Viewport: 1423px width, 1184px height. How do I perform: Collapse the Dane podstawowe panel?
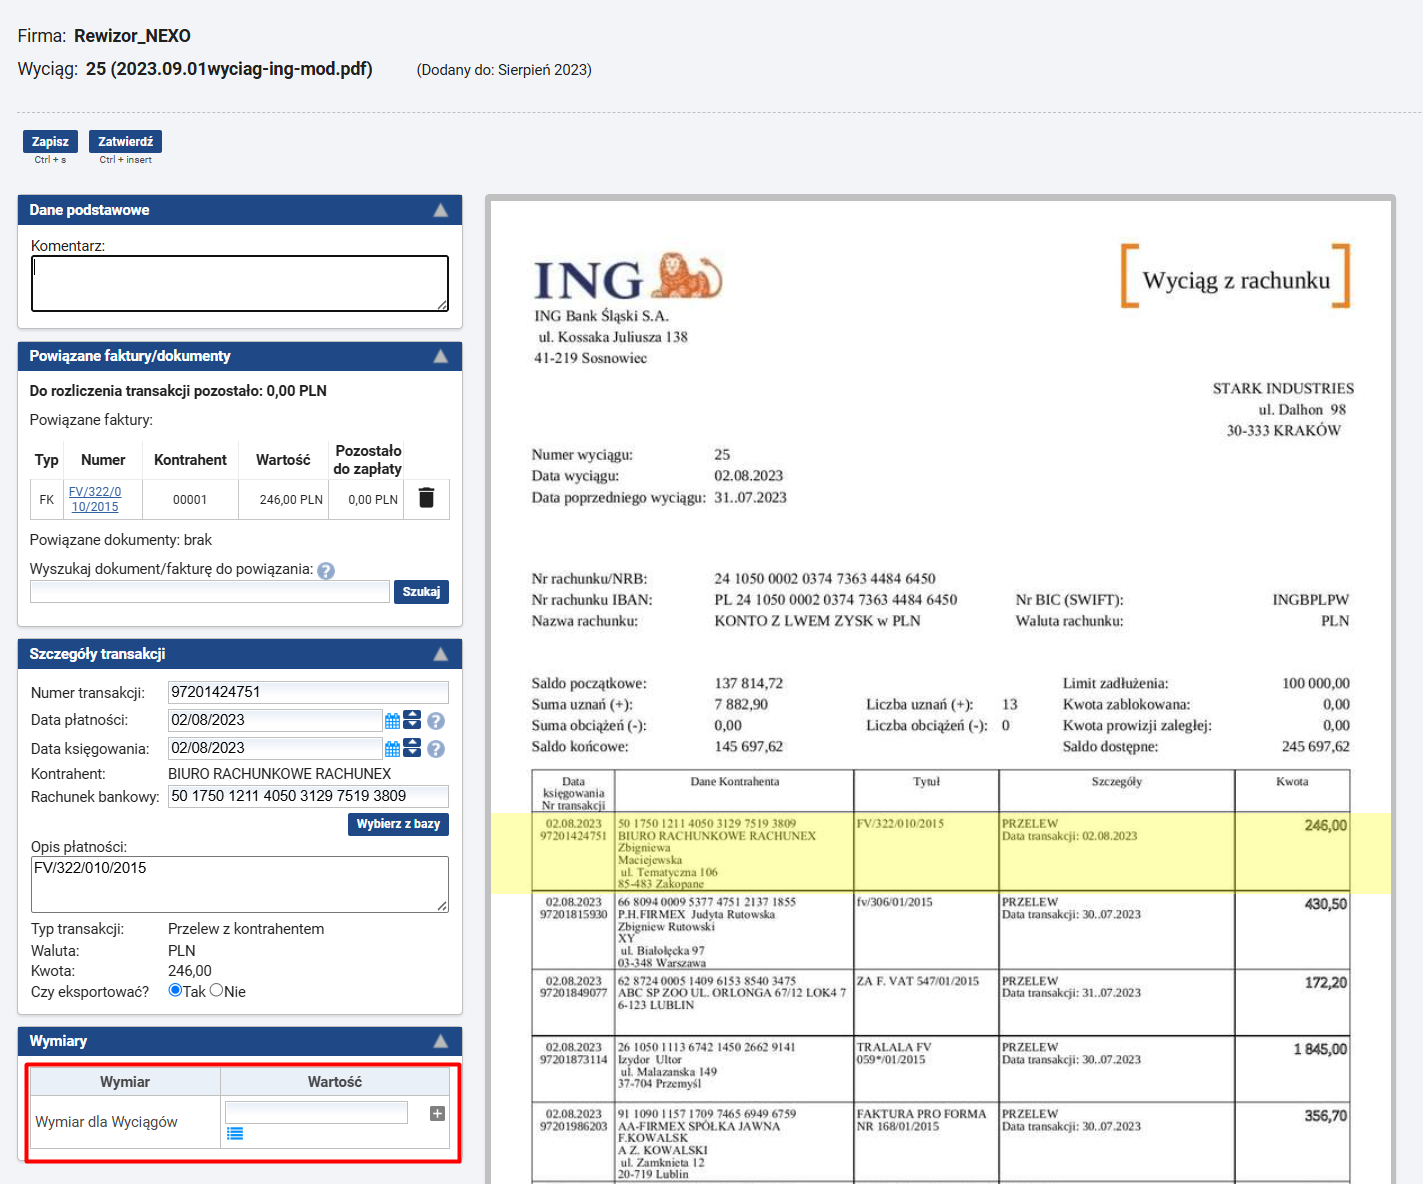[x=440, y=210]
